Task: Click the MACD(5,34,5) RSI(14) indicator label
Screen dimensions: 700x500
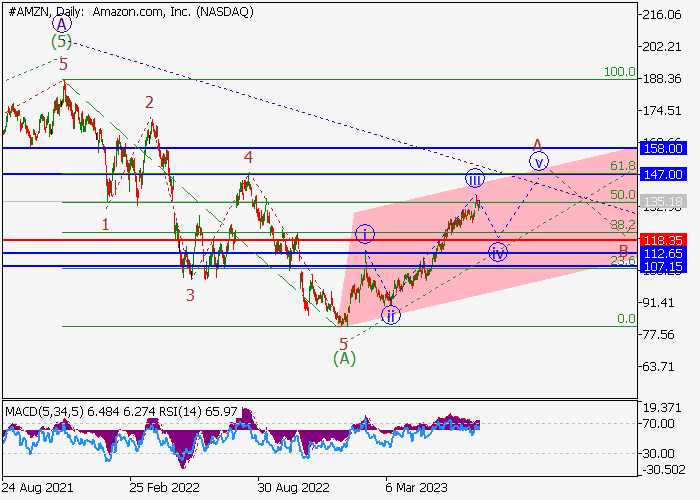Action: (121, 411)
